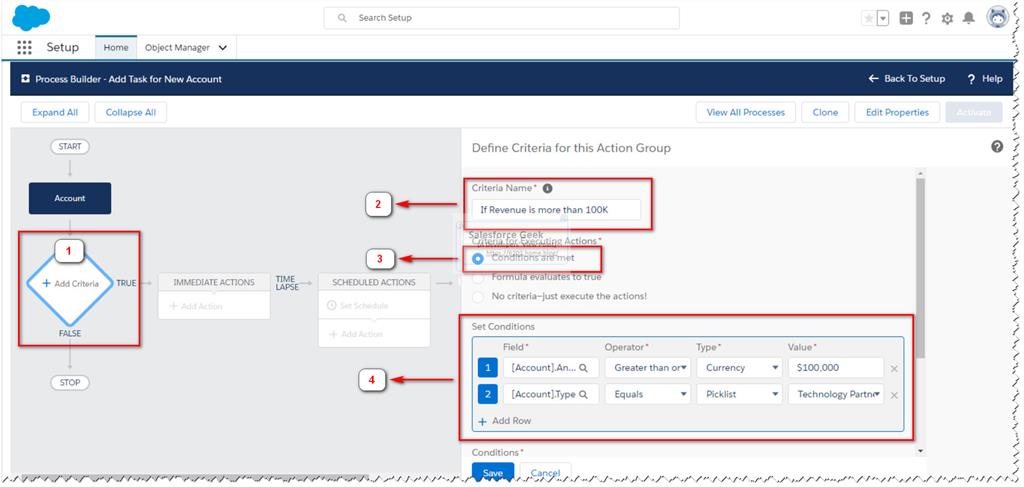Click the favorites star icon
1024x487 pixels.
coord(869,18)
